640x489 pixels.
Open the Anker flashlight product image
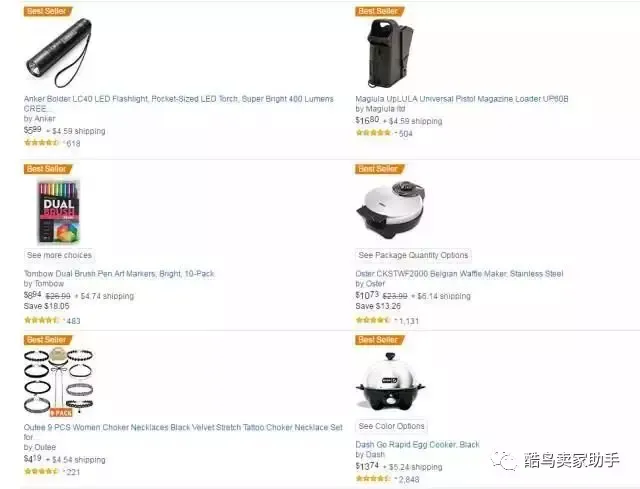click(58, 53)
